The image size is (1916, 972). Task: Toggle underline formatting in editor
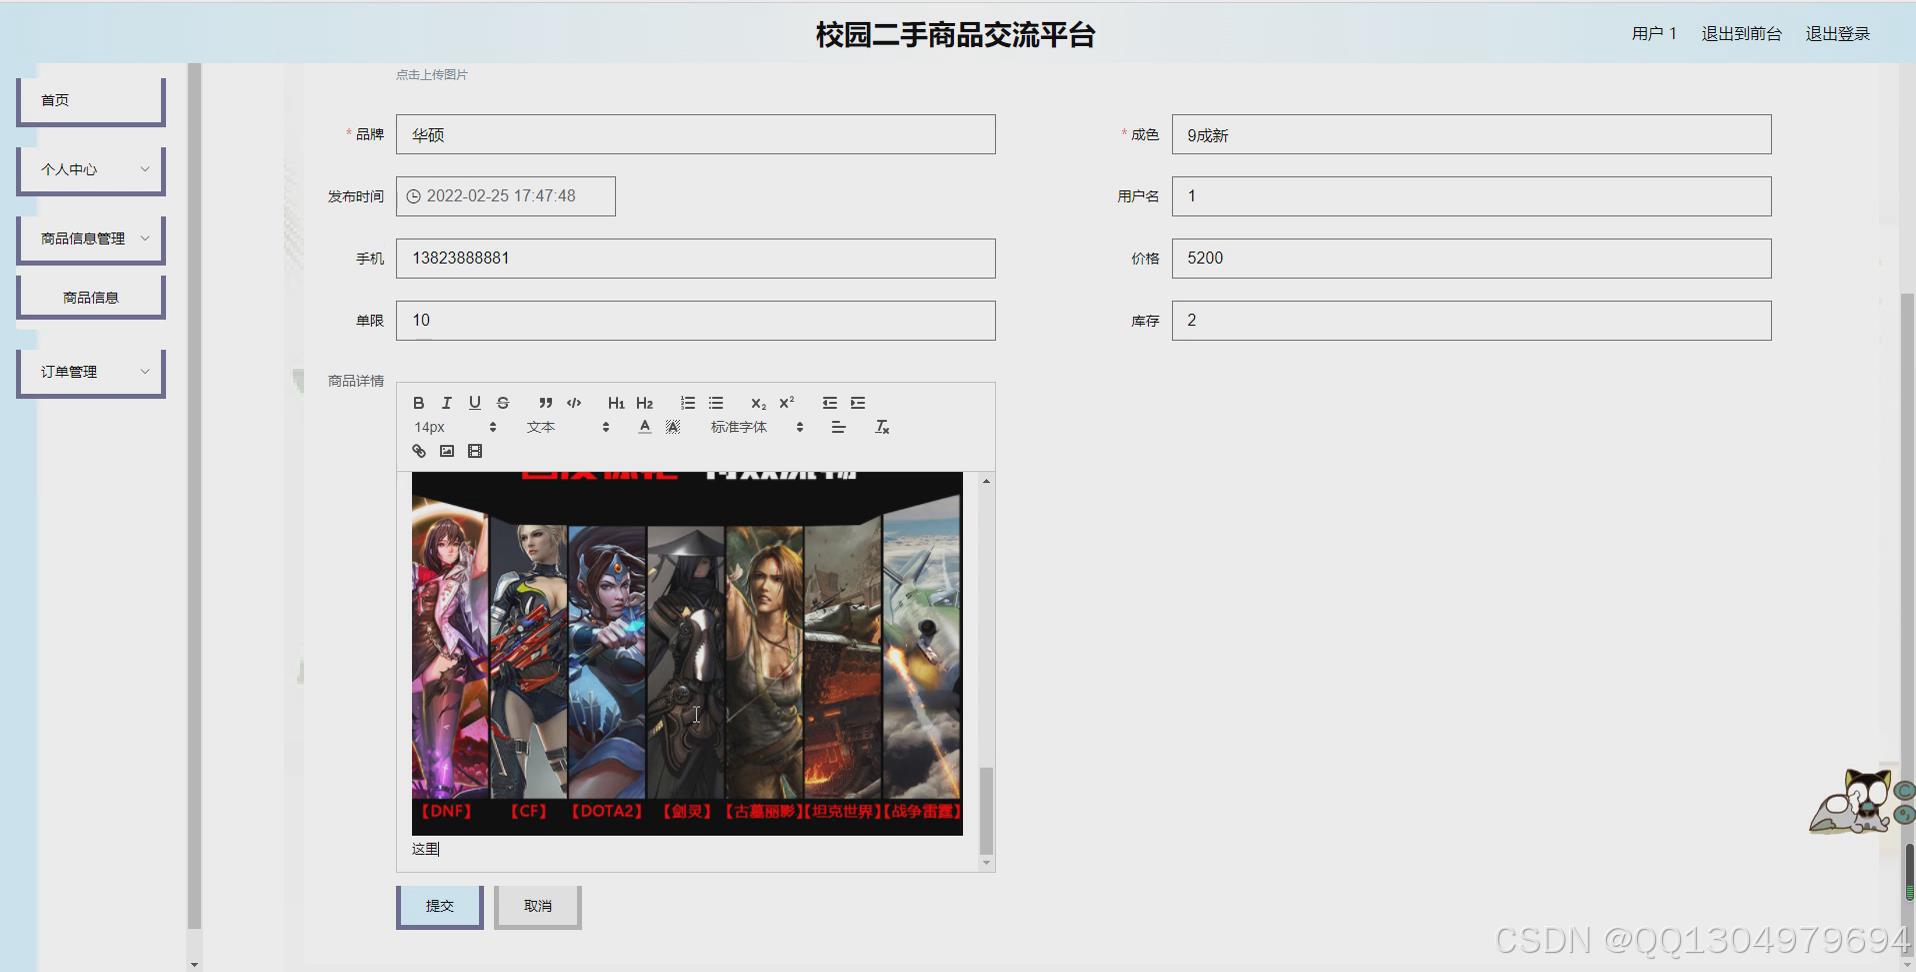coord(474,403)
